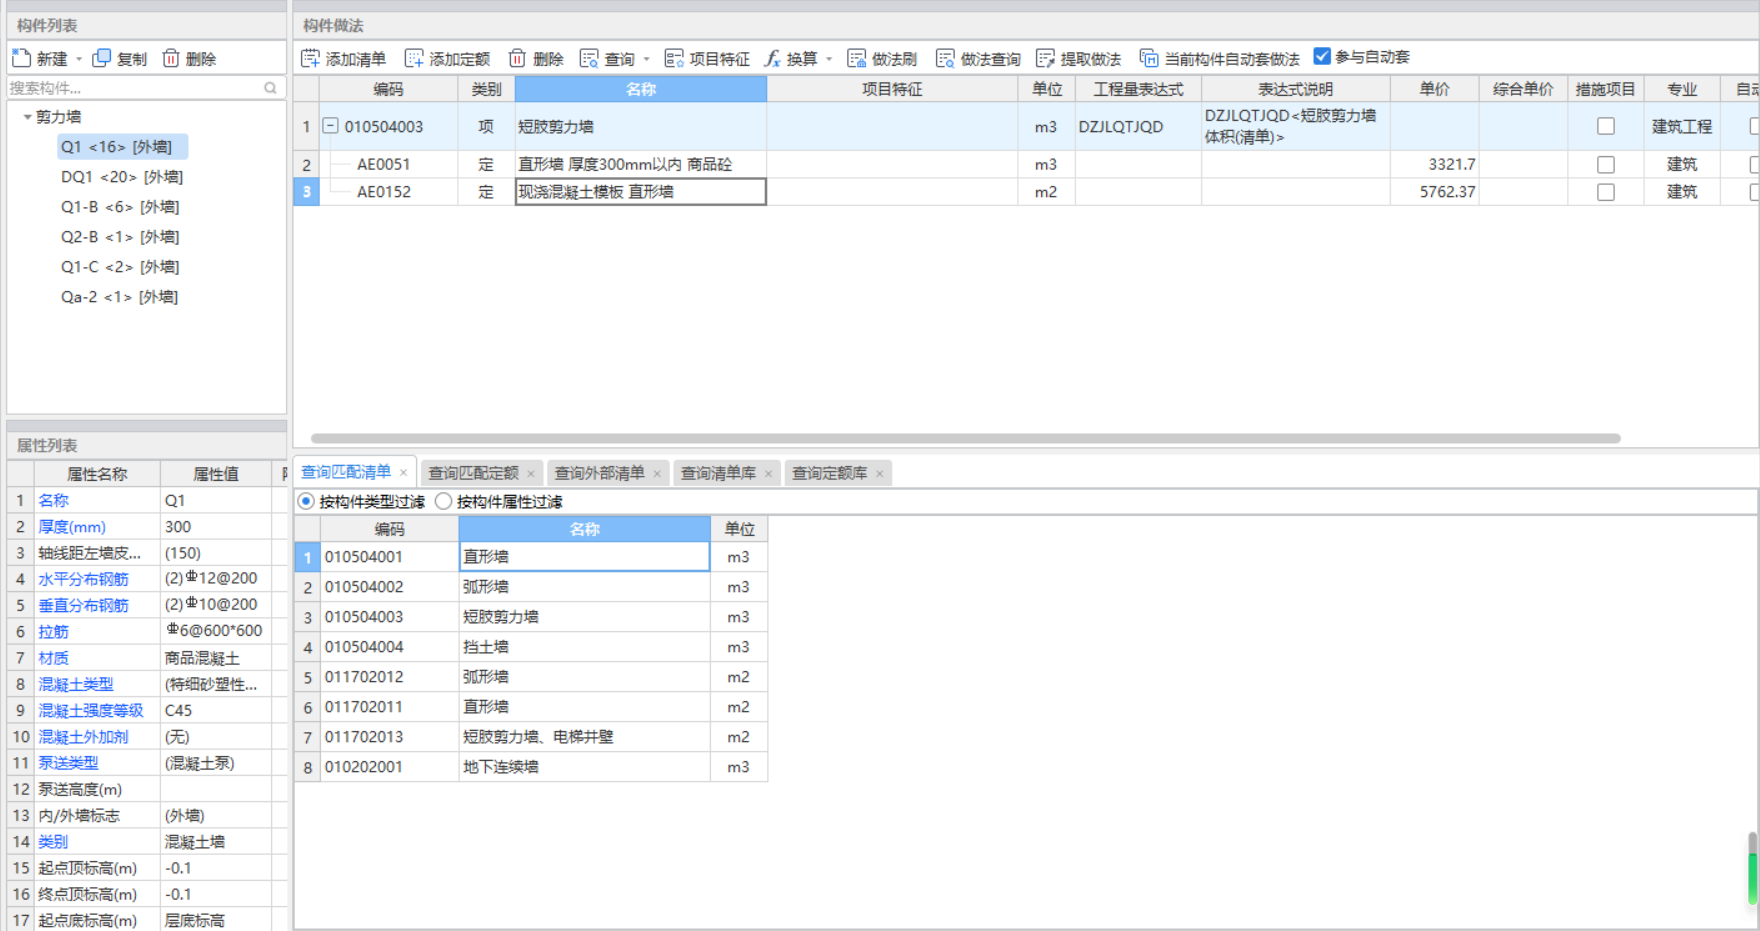The width and height of the screenshot is (1760, 931).
Task: Click the 做法刷 toolbar icon
Action: pyautogui.click(x=857, y=59)
